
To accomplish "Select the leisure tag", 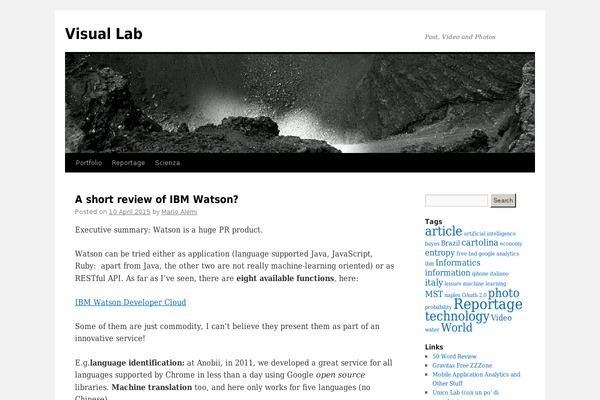I will click(453, 284).
